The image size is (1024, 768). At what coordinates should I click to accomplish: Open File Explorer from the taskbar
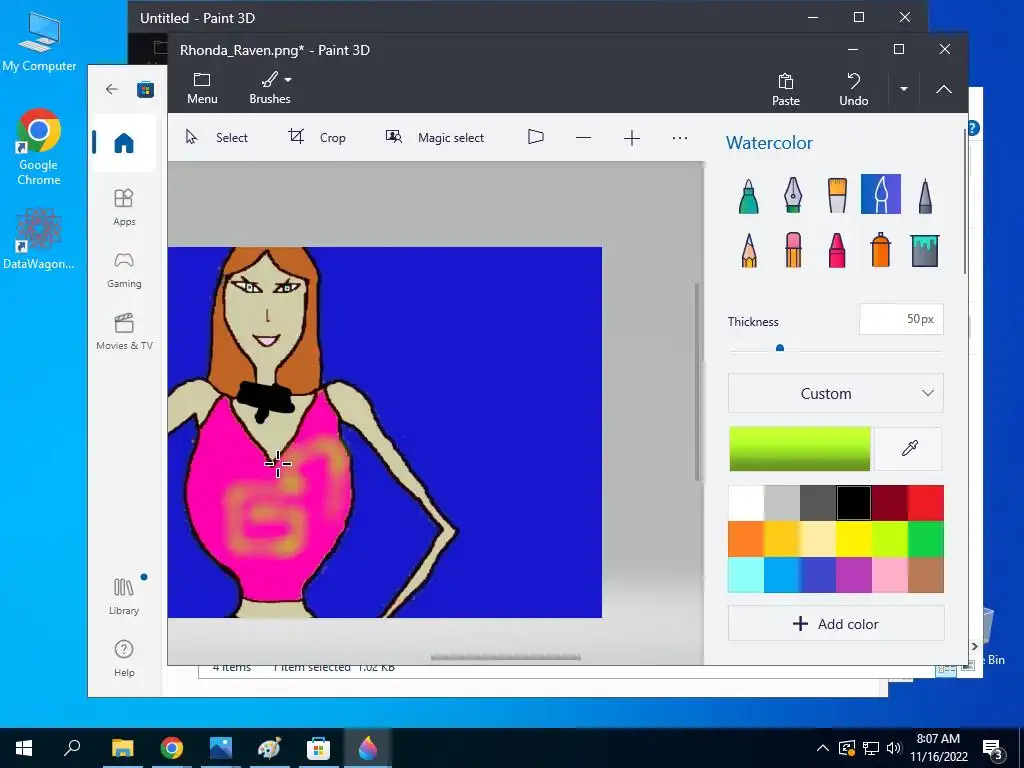coord(123,748)
